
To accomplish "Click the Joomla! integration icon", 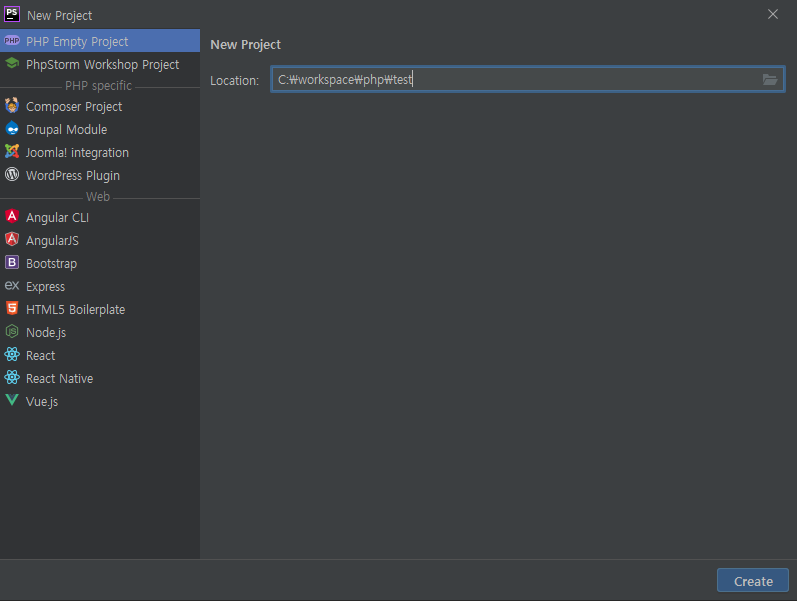I will point(12,152).
